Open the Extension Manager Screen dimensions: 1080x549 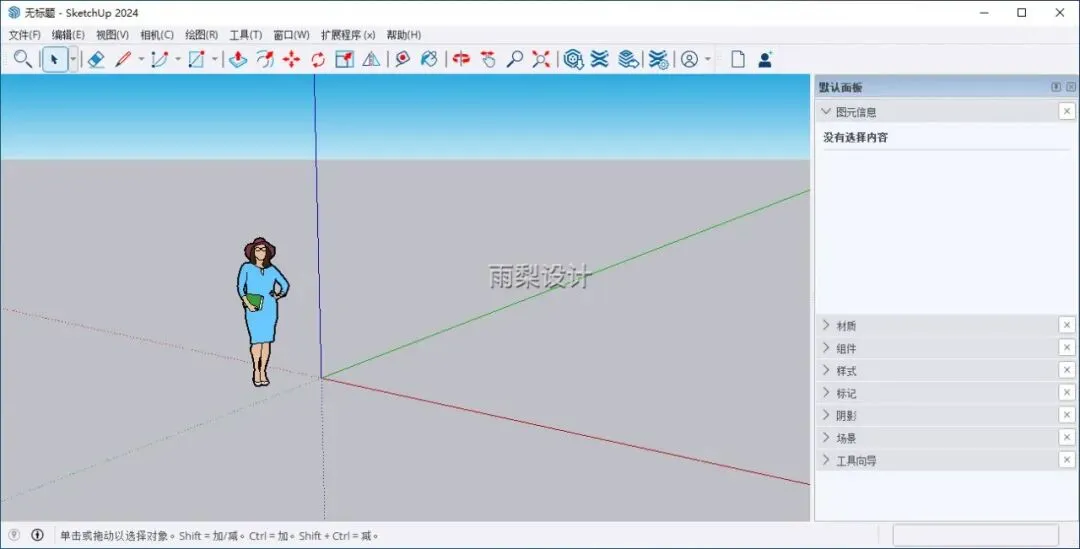[658, 59]
